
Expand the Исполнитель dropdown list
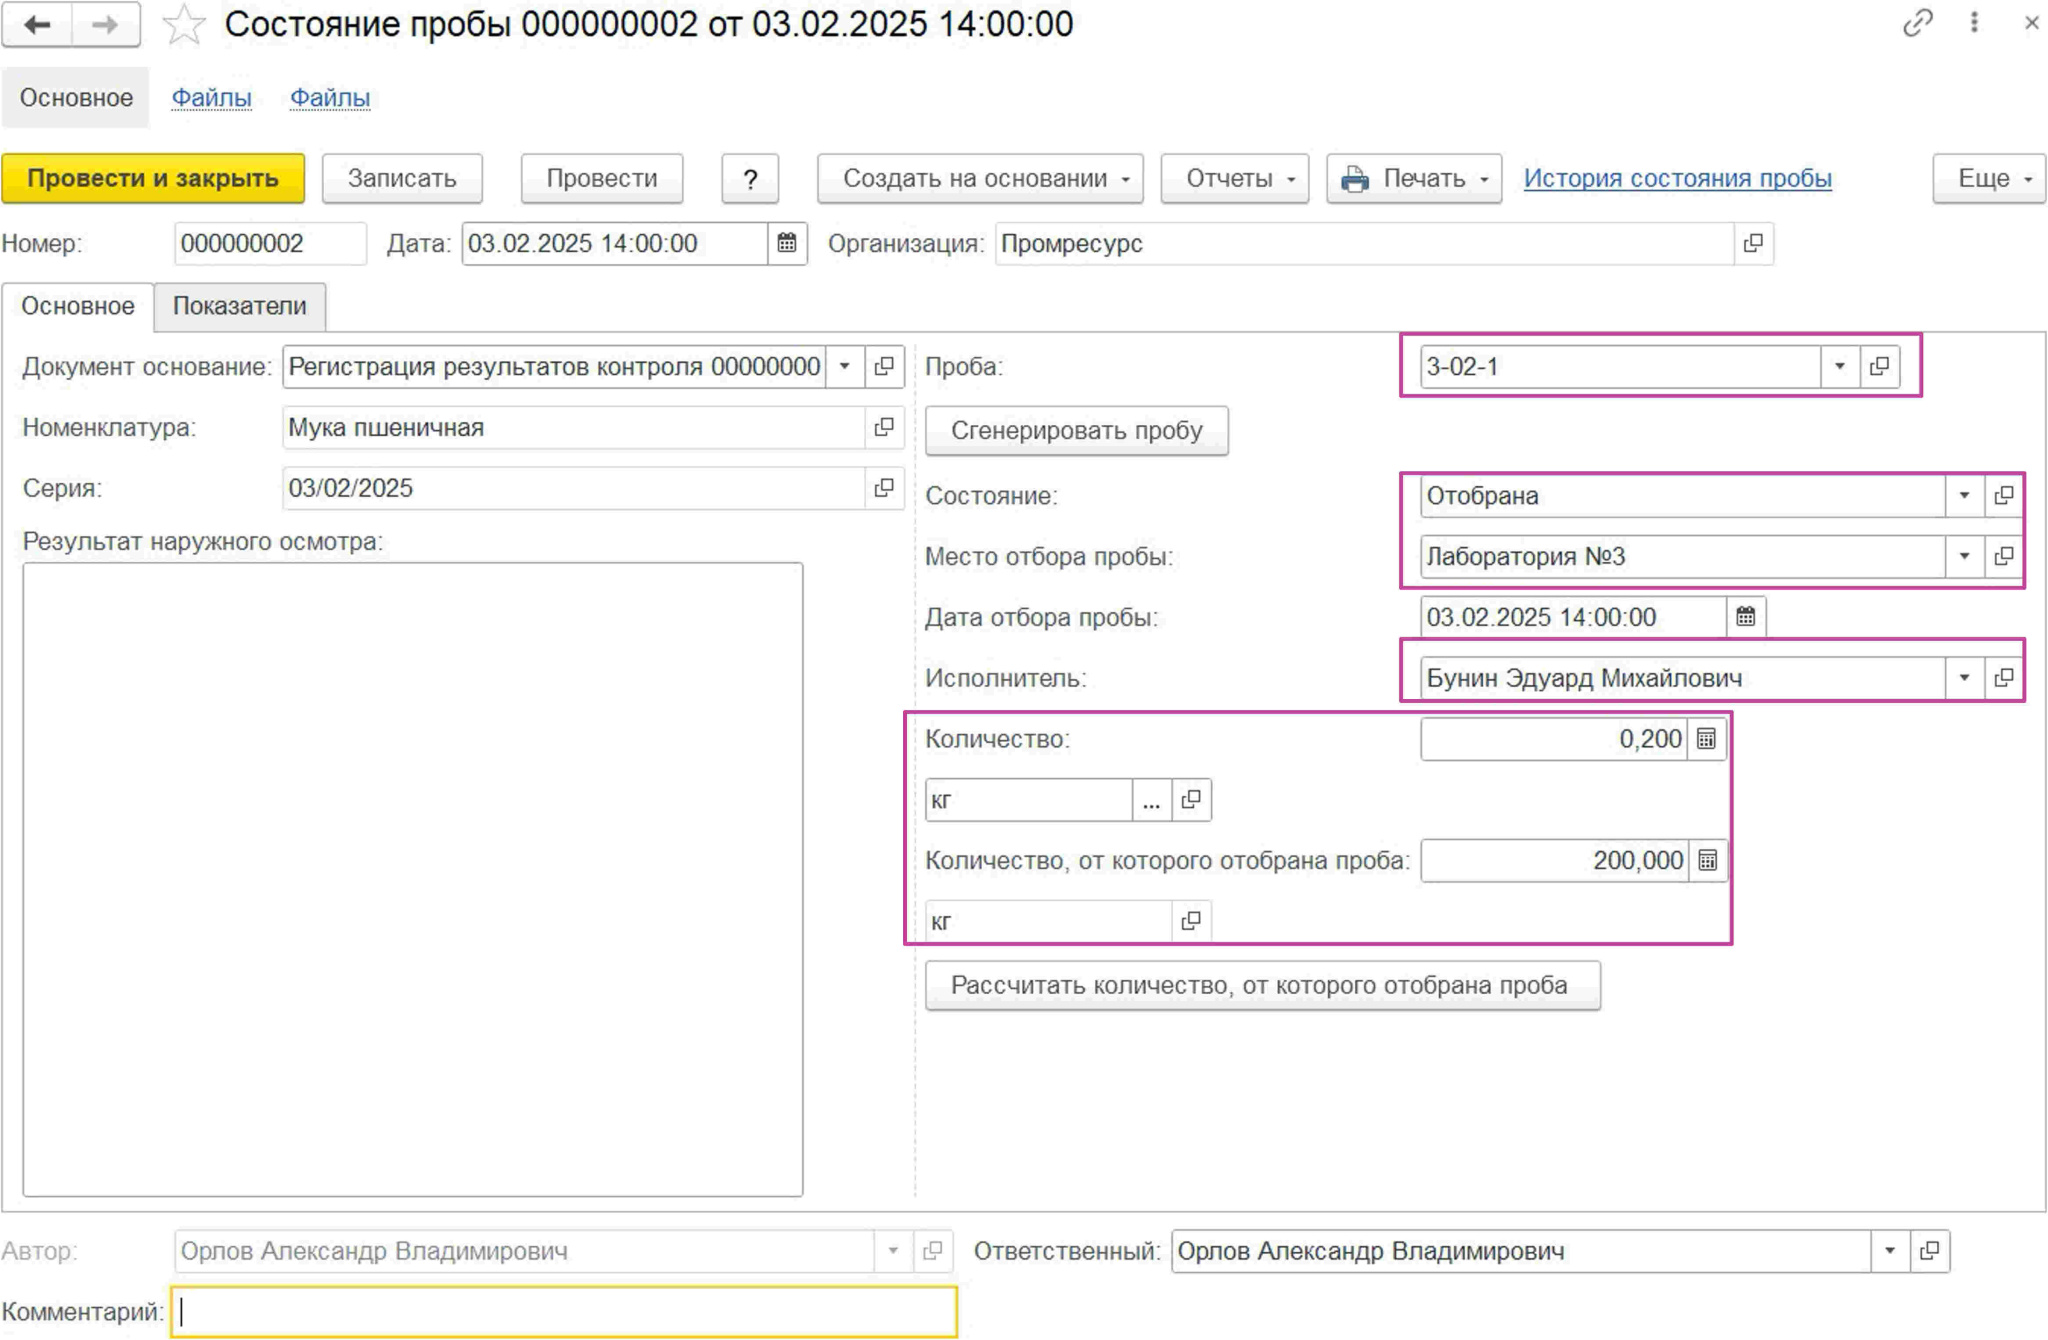tap(1964, 678)
